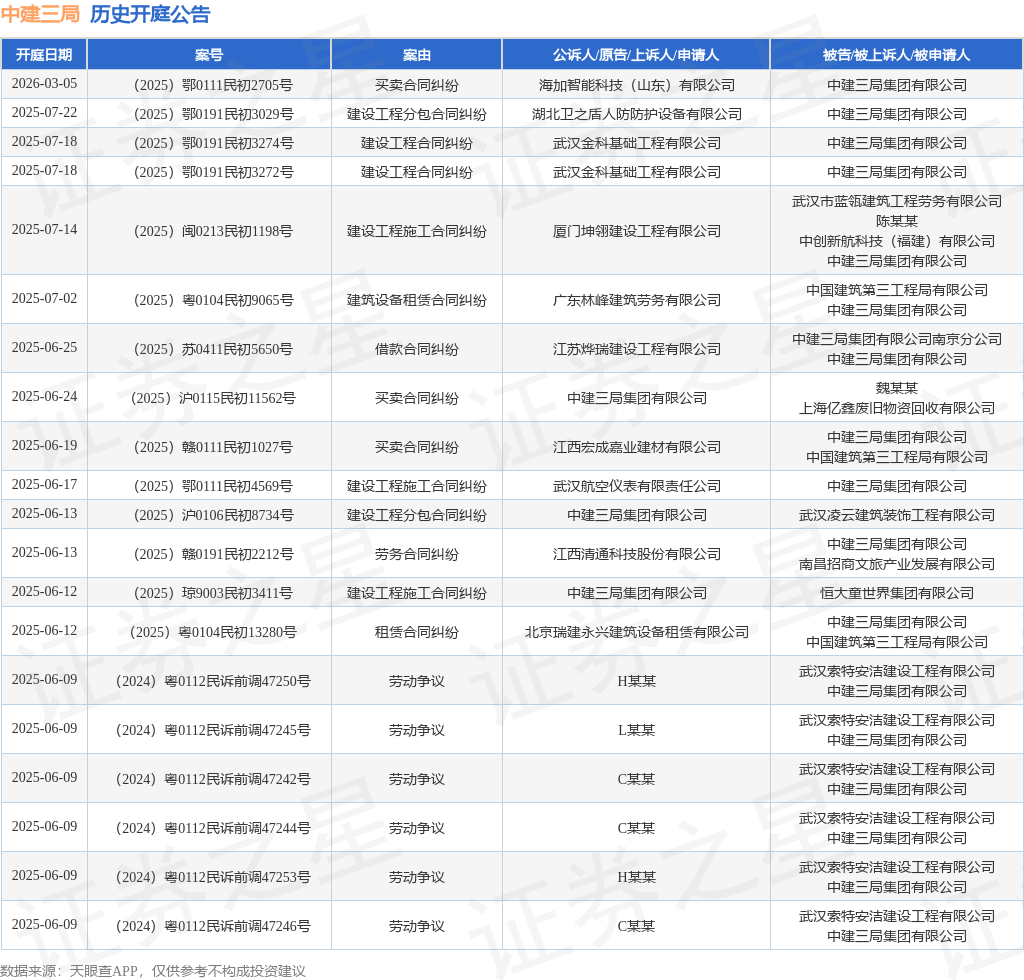The height and width of the screenshot is (980, 1024).
Task: Click plaintiff 厦门坤翎建设工程有限公司
Action: (637, 231)
